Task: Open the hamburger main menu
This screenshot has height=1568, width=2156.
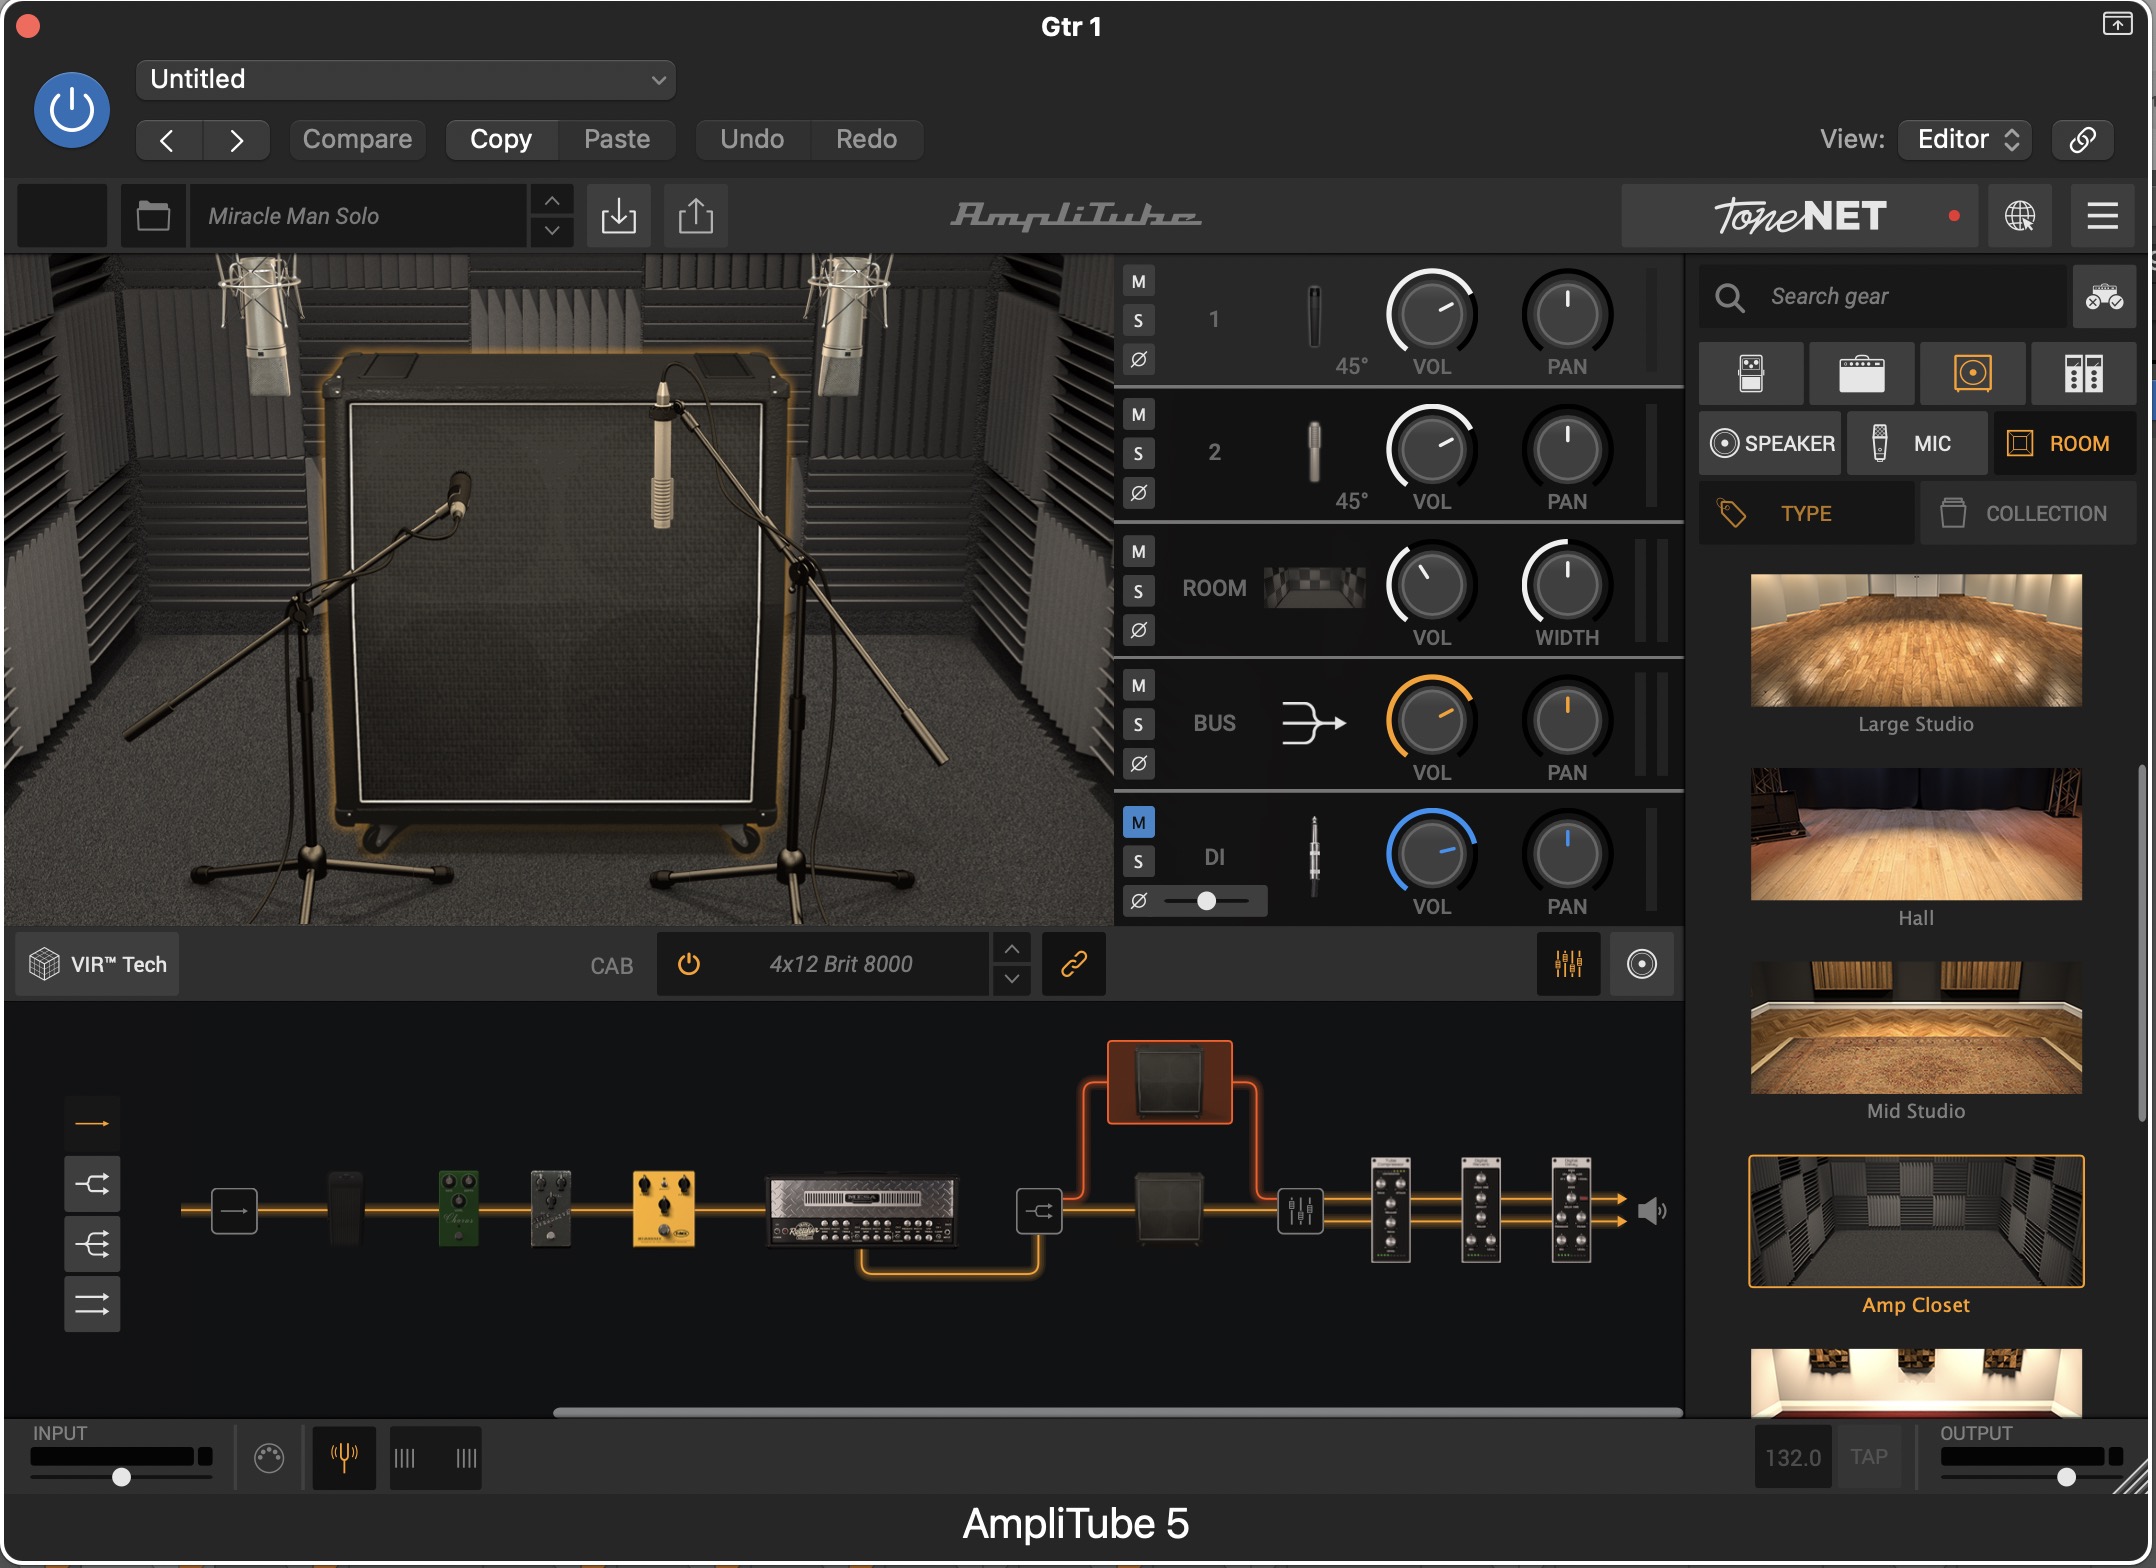Action: coord(2103,216)
